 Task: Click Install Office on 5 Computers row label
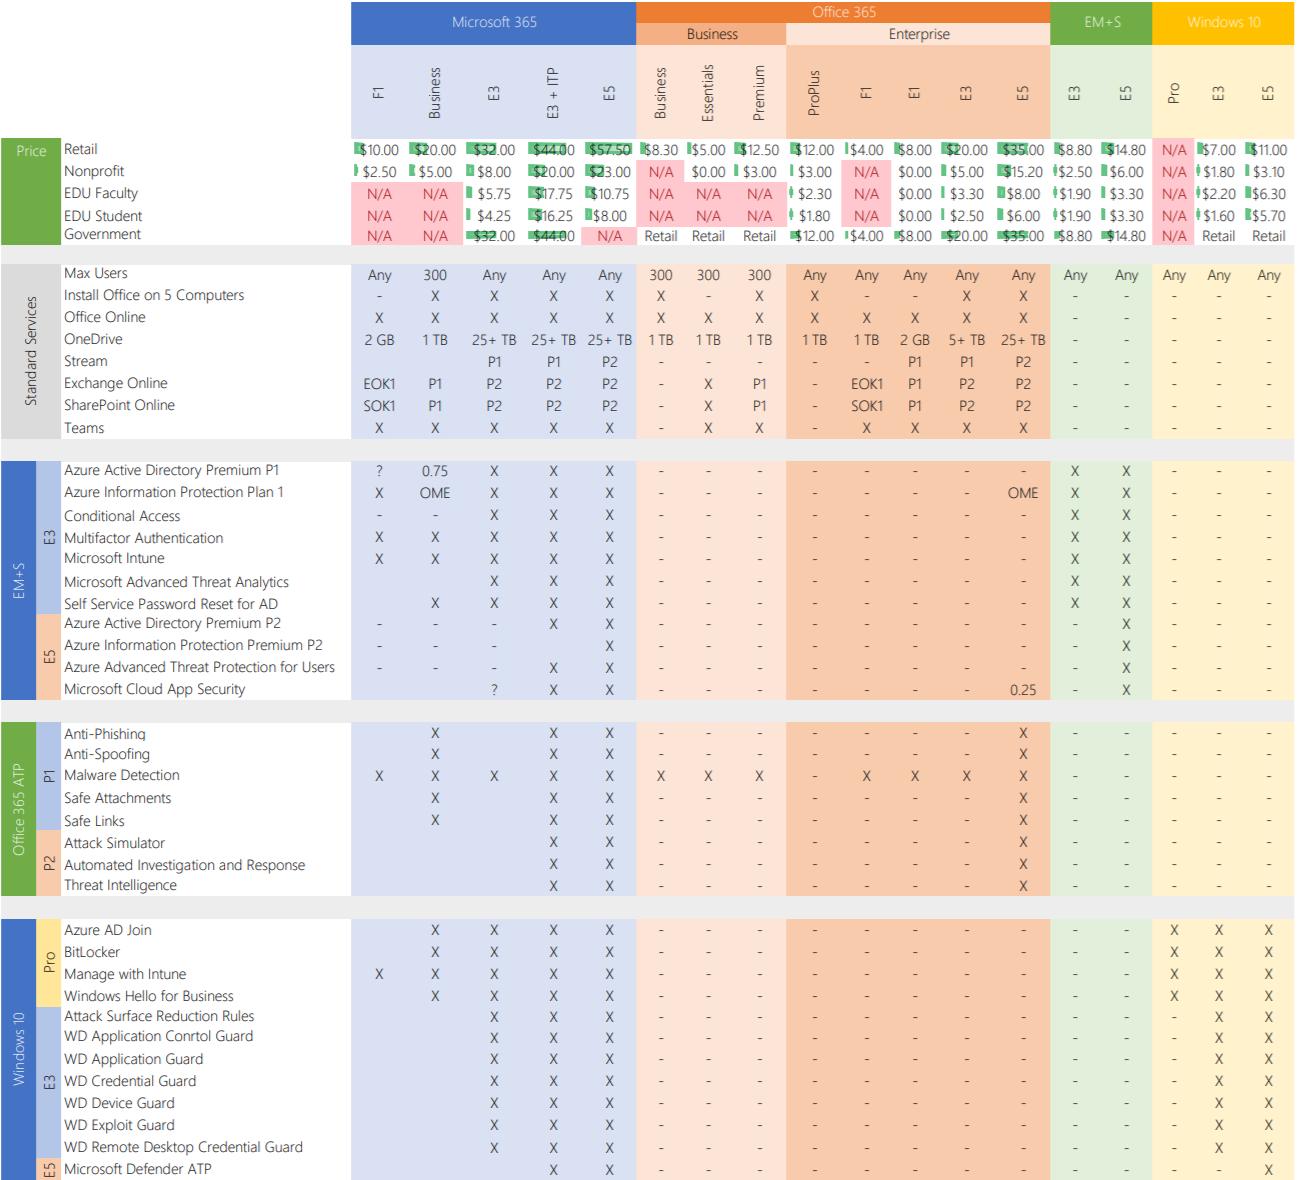coord(154,295)
